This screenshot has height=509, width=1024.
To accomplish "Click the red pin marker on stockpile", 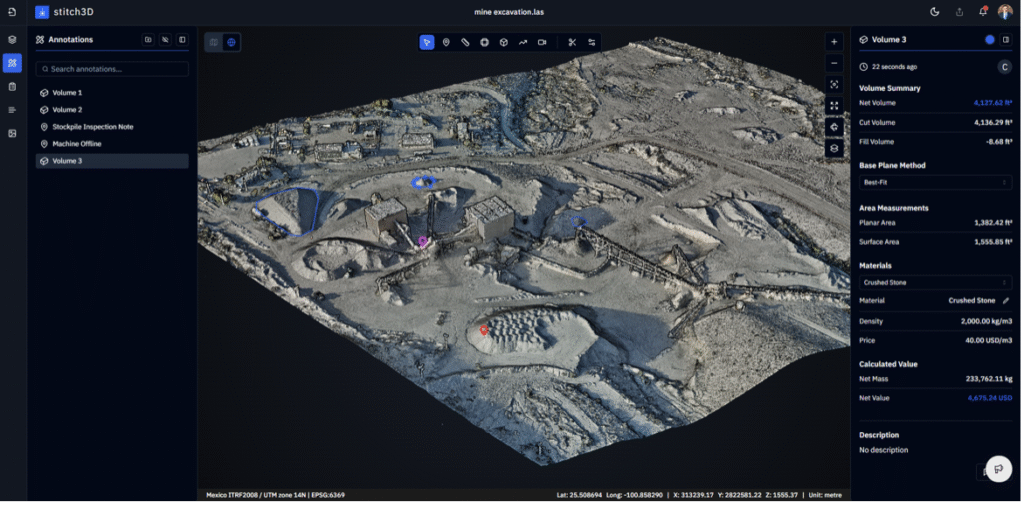I will coord(484,330).
